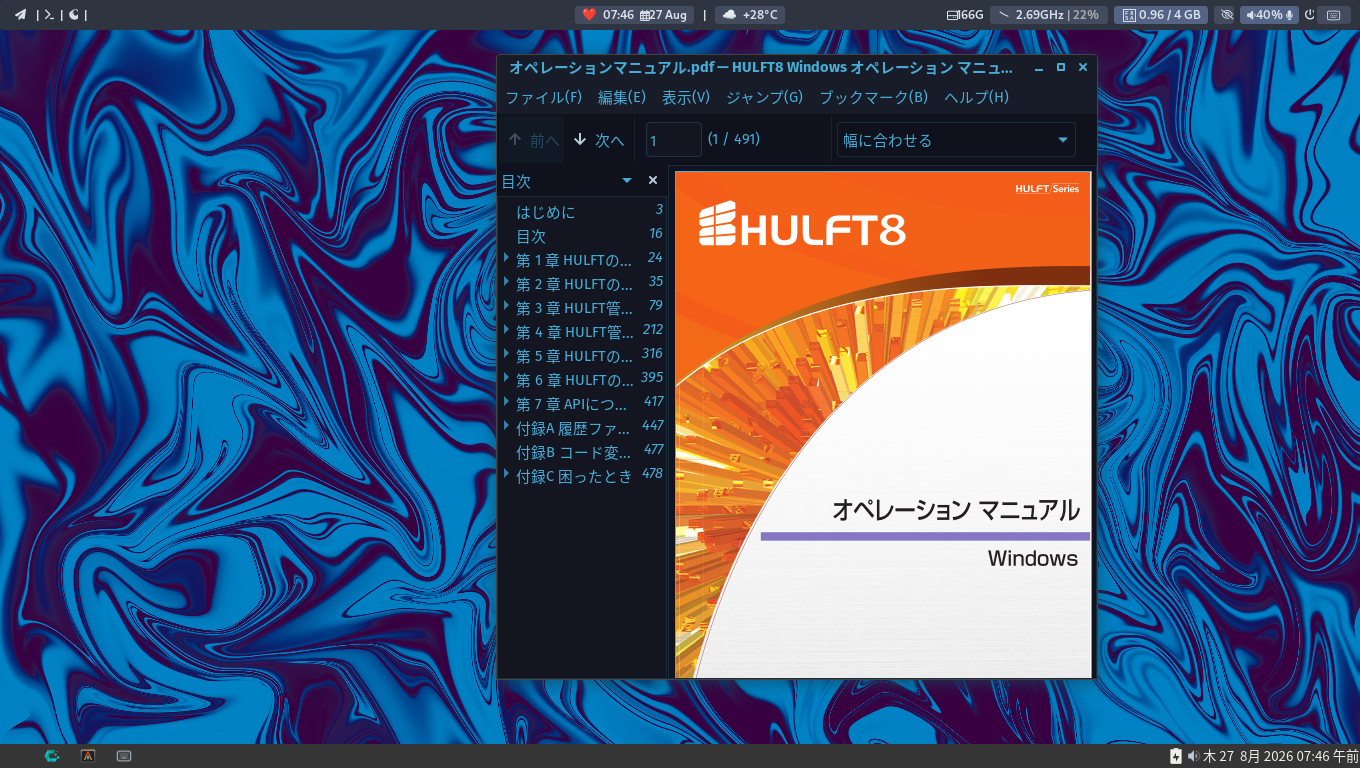Close the PDF viewer window
The height and width of the screenshot is (768, 1360).
(1083, 68)
